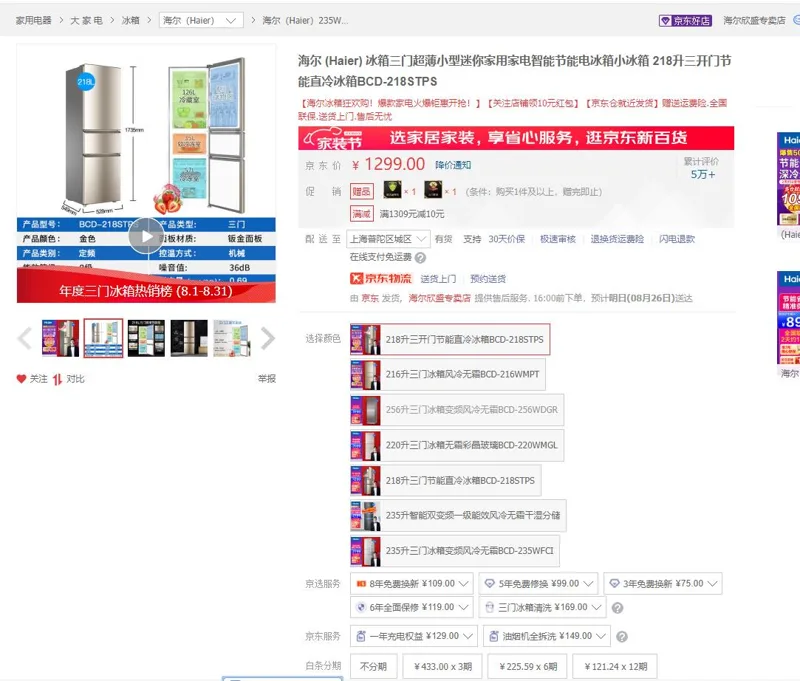The height and width of the screenshot is (681, 800).
Task: Open first recommended Haier ad on right edge
Action: [789, 179]
